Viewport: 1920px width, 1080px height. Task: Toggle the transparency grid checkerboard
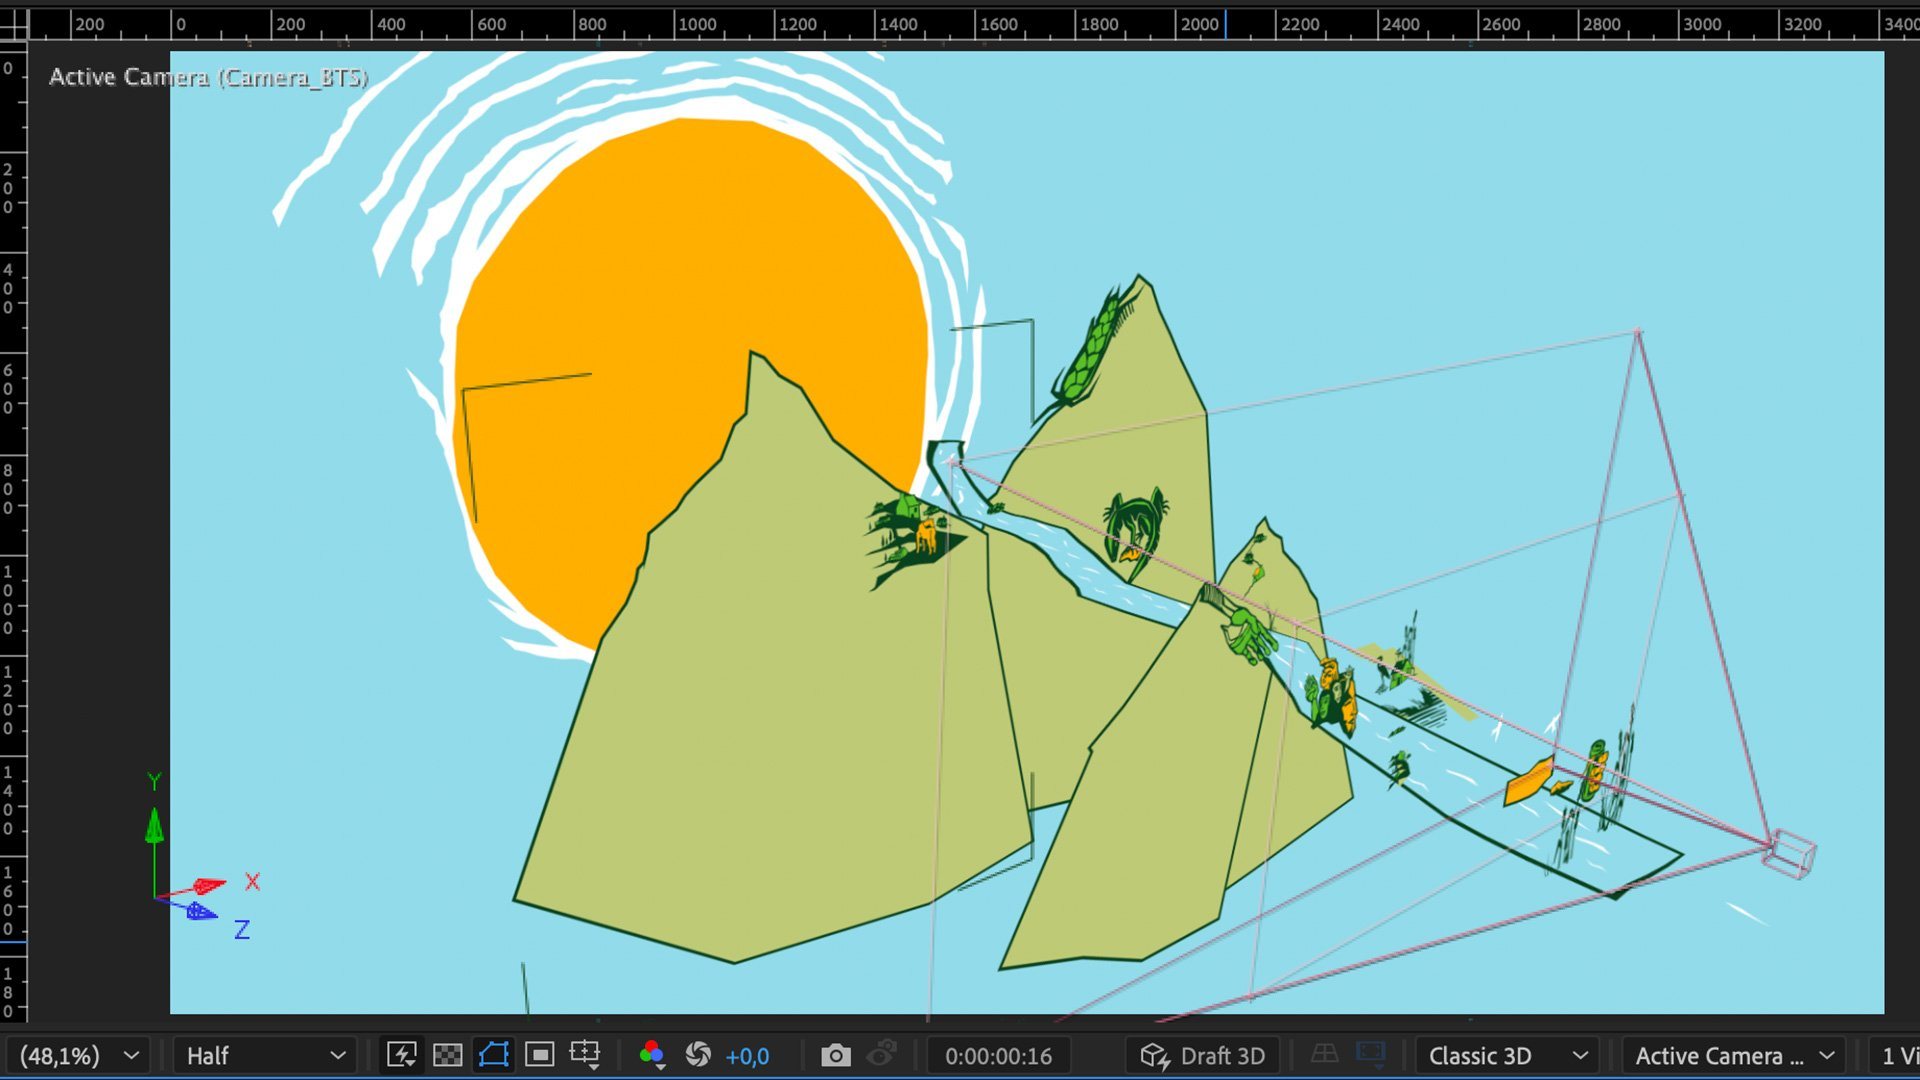click(447, 1055)
